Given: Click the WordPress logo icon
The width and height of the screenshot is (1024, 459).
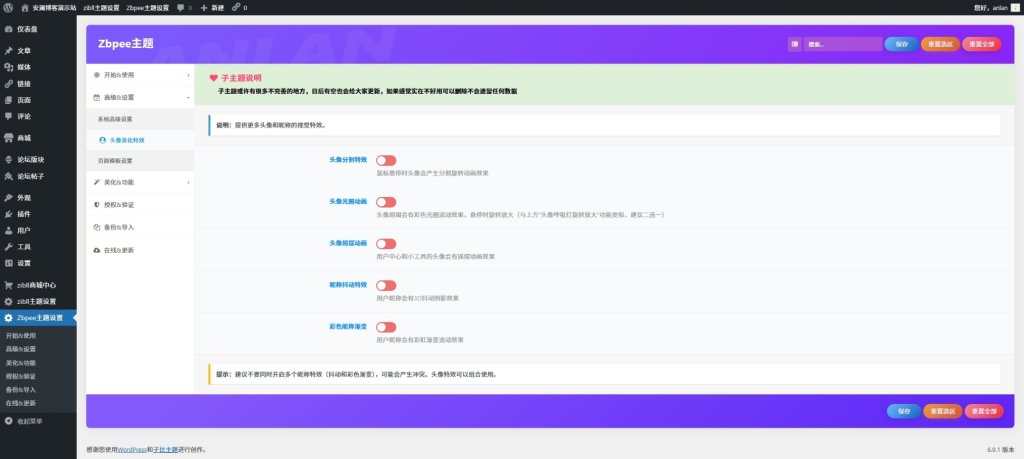Looking at the screenshot, I should pyautogui.click(x=8, y=8).
